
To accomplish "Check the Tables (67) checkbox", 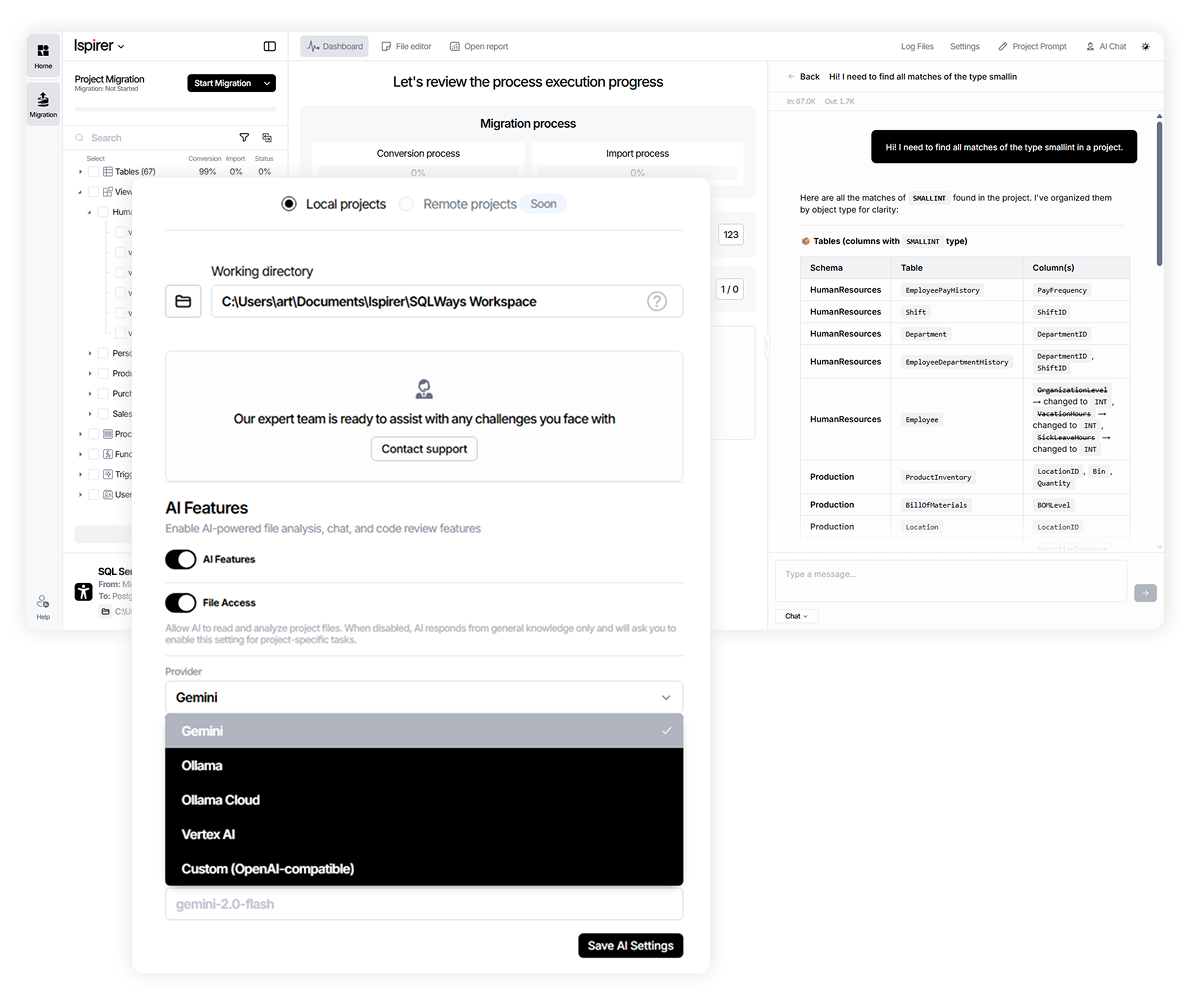I will click(94, 172).
